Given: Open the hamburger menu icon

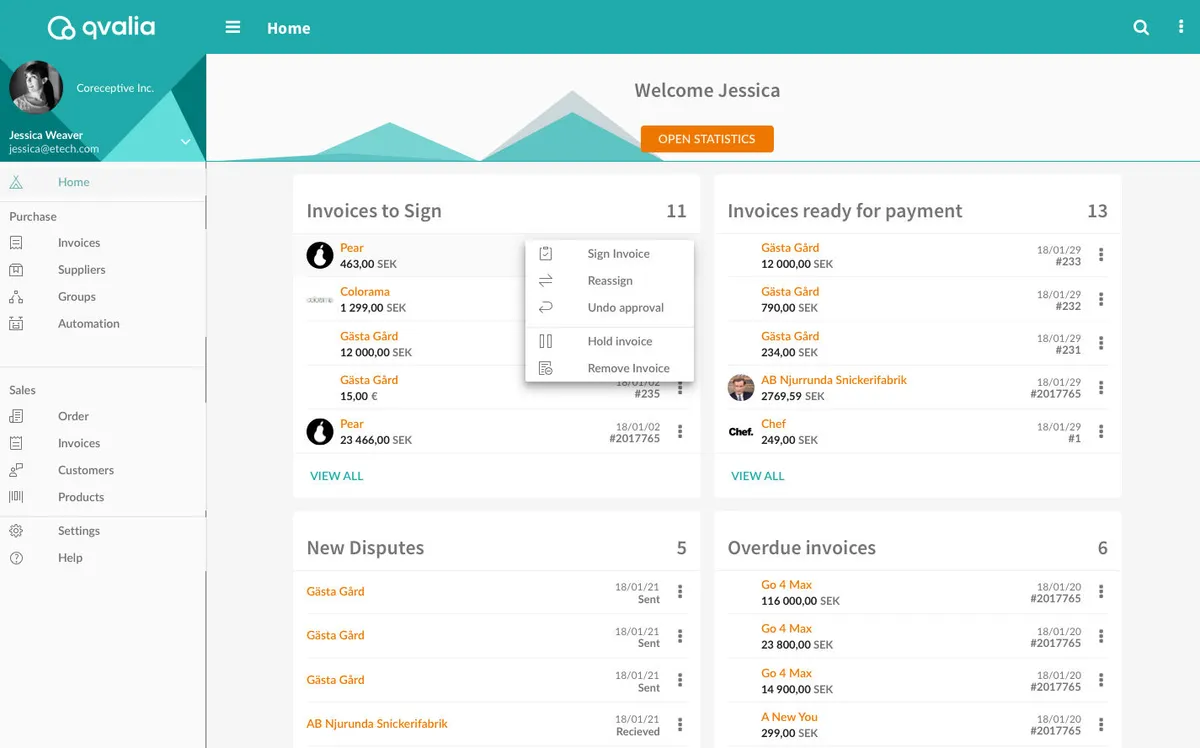Looking at the screenshot, I should tap(233, 27).
